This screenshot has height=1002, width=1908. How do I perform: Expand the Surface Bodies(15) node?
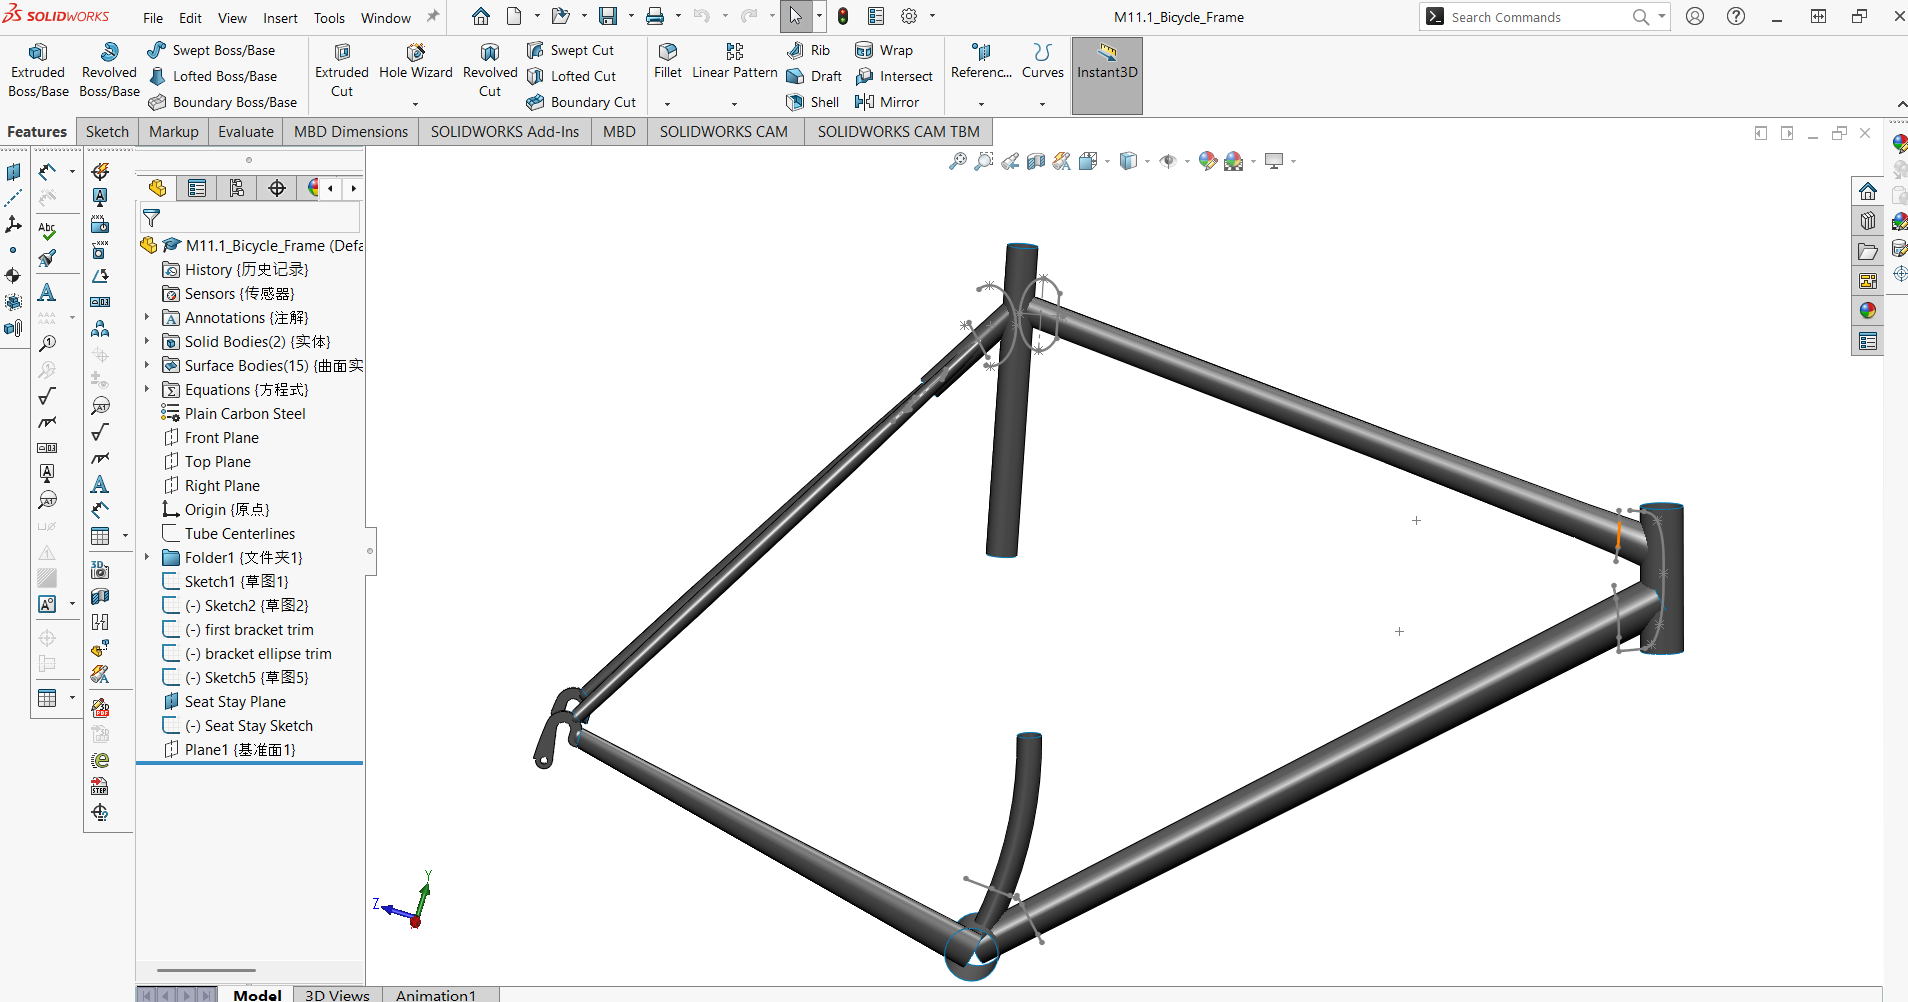pos(147,365)
